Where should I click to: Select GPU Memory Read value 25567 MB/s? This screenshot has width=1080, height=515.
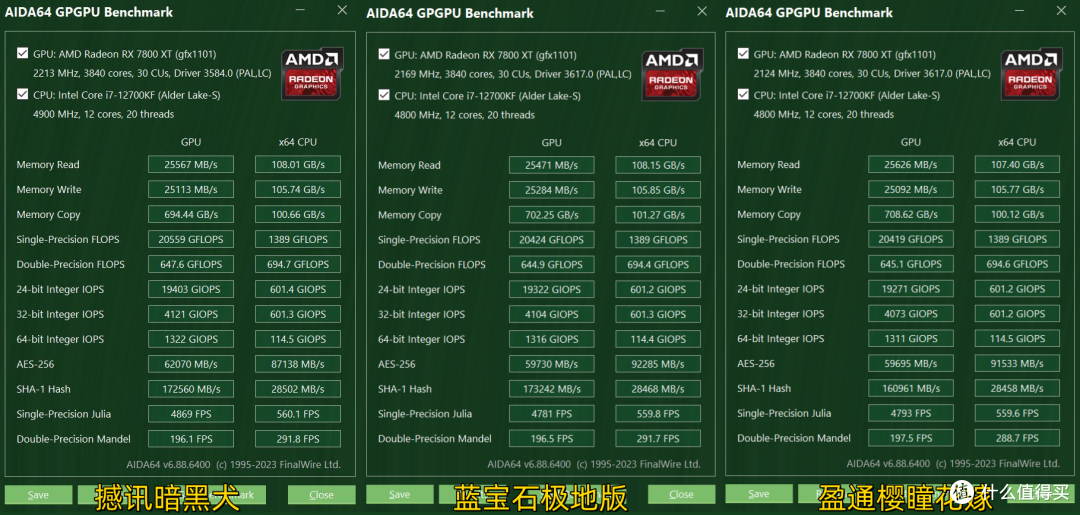[x=191, y=164]
